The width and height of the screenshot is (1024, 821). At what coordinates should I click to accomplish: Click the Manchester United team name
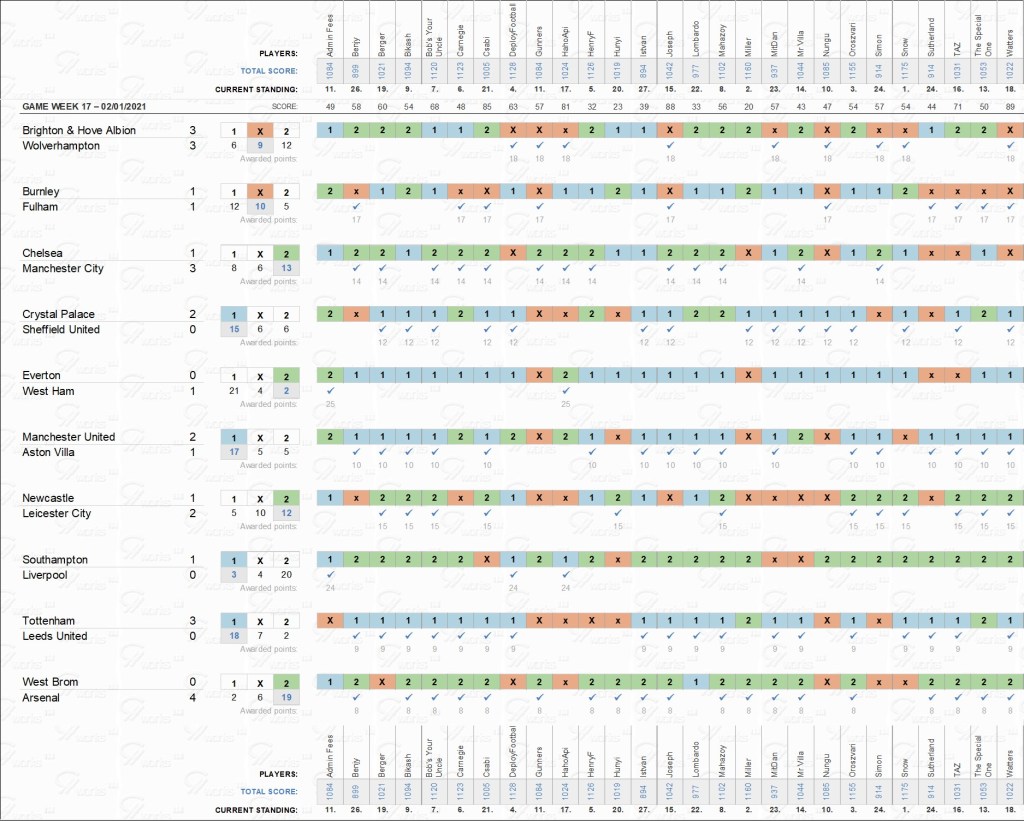point(68,437)
